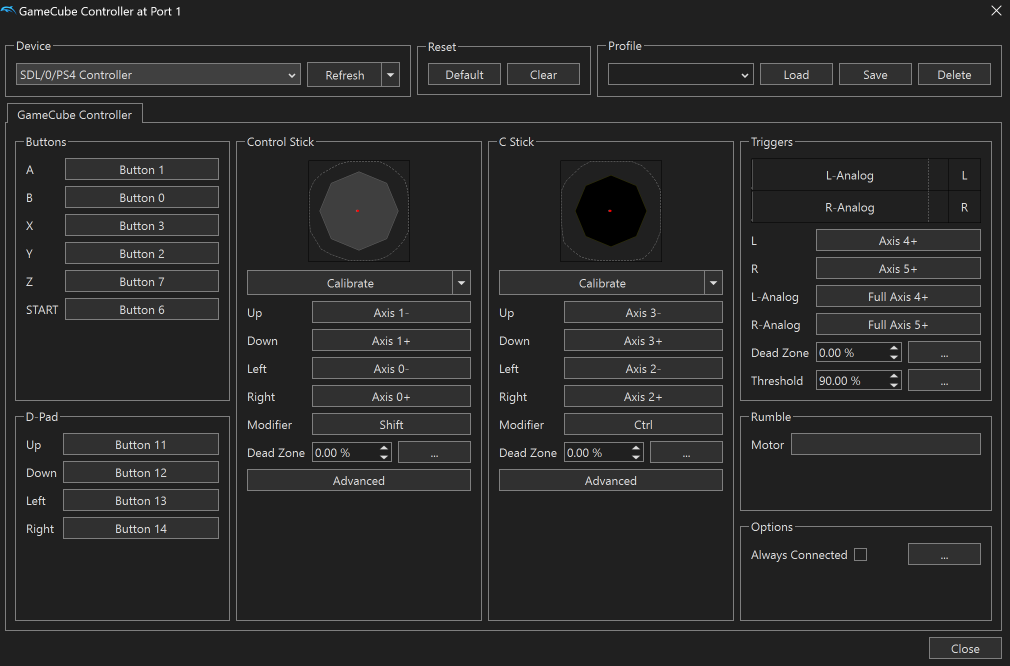This screenshot has height=666, width=1010.
Task: Expand Control Stick Calibrate dropdown arrow
Action: point(461,283)
